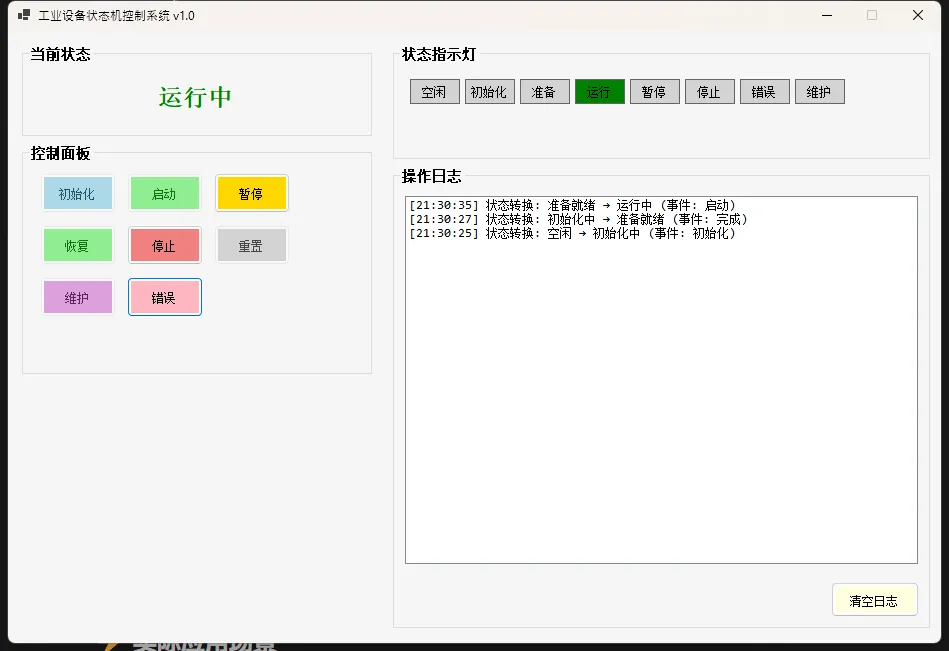Minimize the 工业设备状态机控制系统 window
The height and width of the screenshot is (651, 949).
[826, 16]
